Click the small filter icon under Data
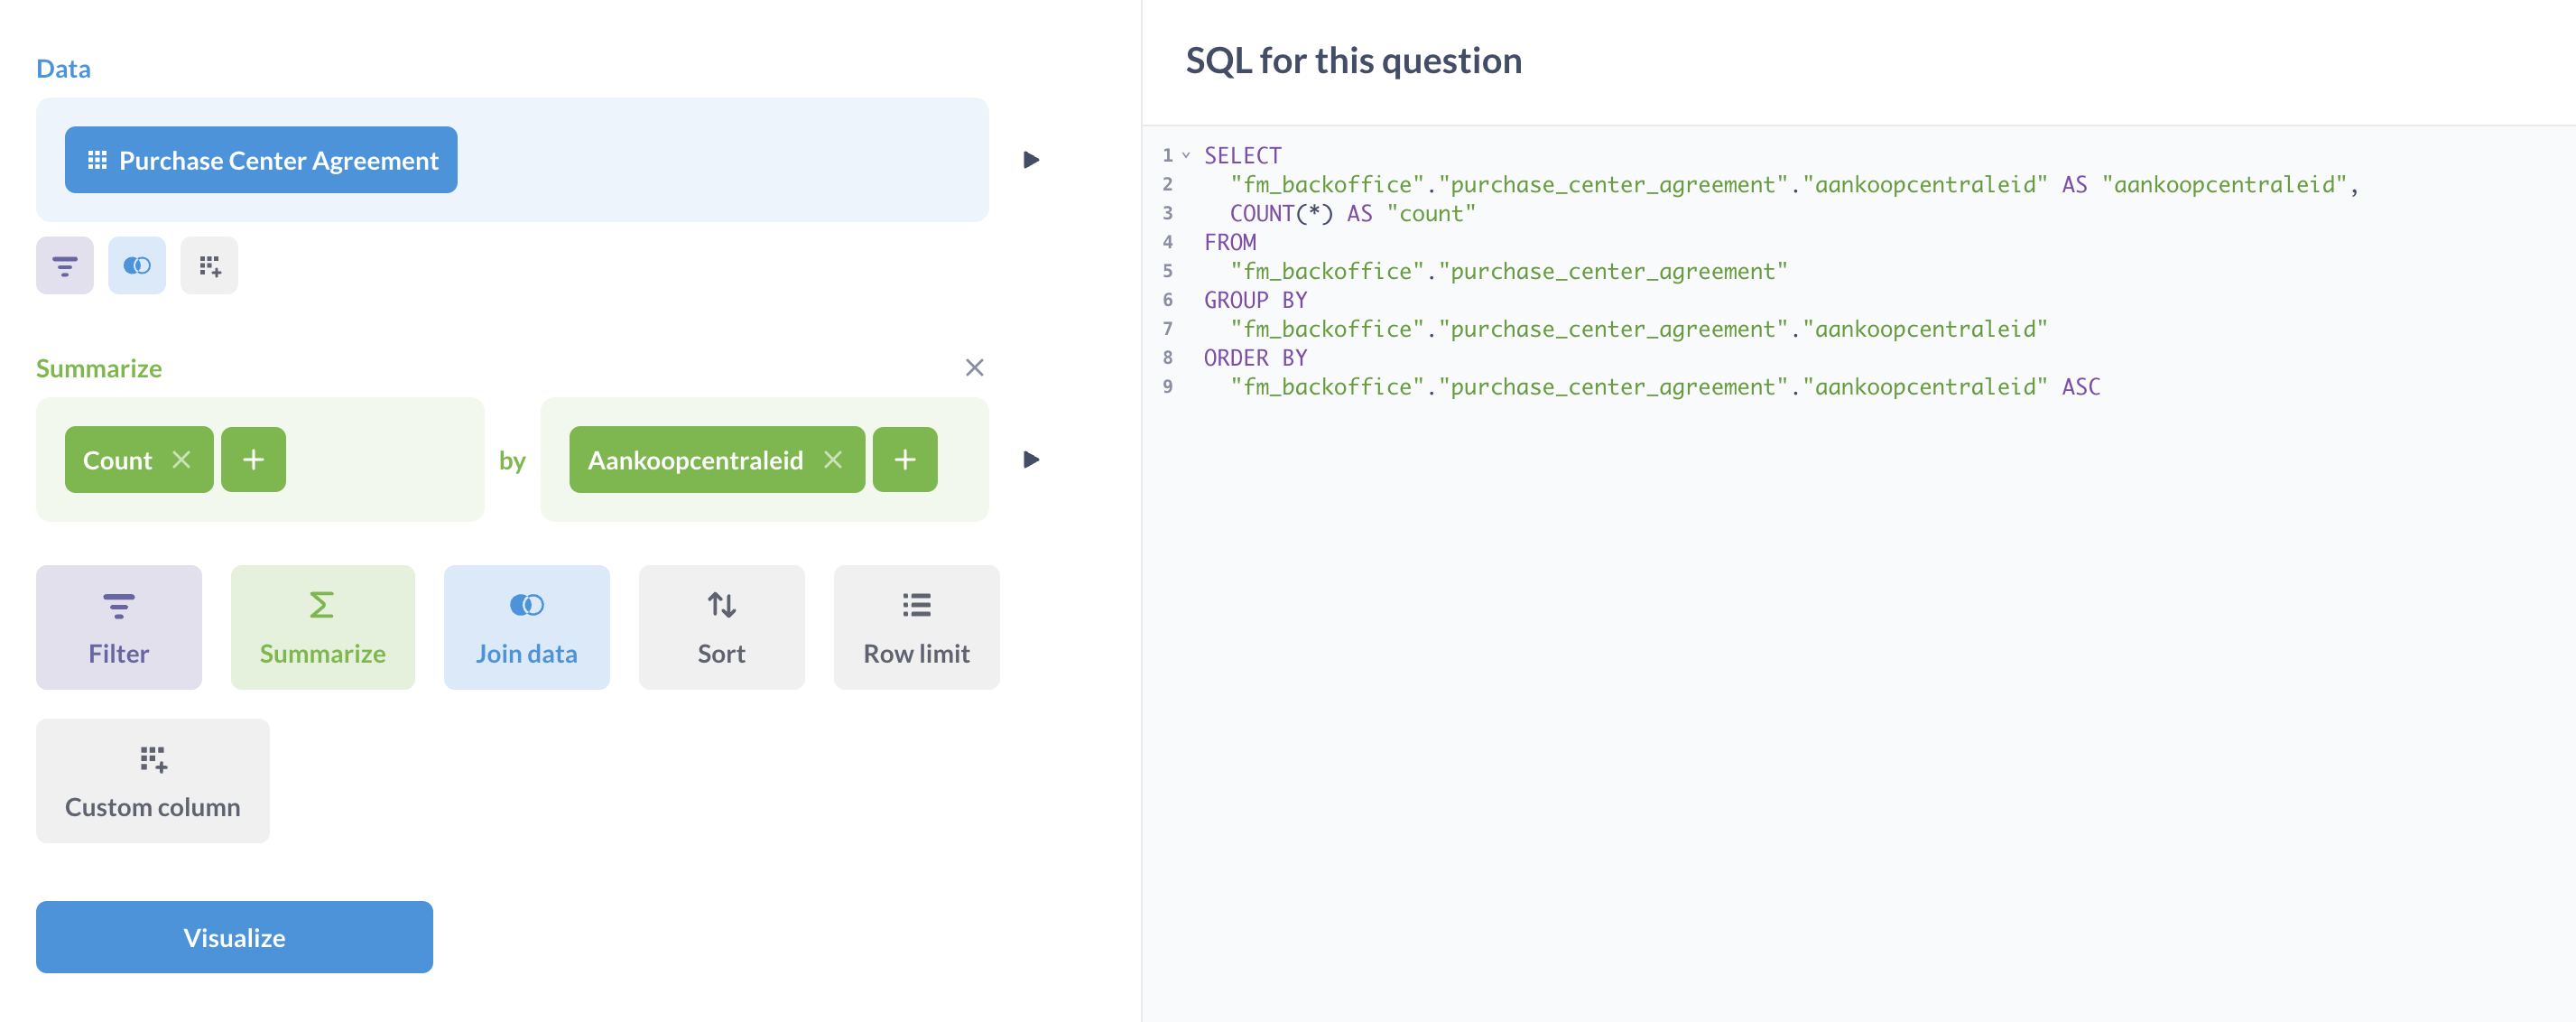This screenshot has width=2576, height=1022. (64, 266)
